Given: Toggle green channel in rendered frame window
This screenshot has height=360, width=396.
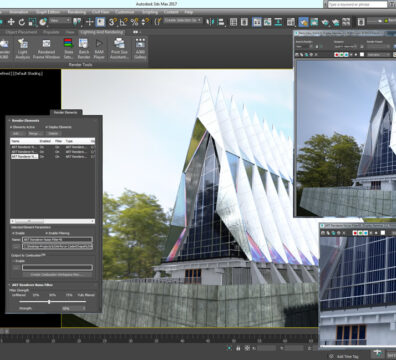Looking at the screenshot, I should coord(342,55).
